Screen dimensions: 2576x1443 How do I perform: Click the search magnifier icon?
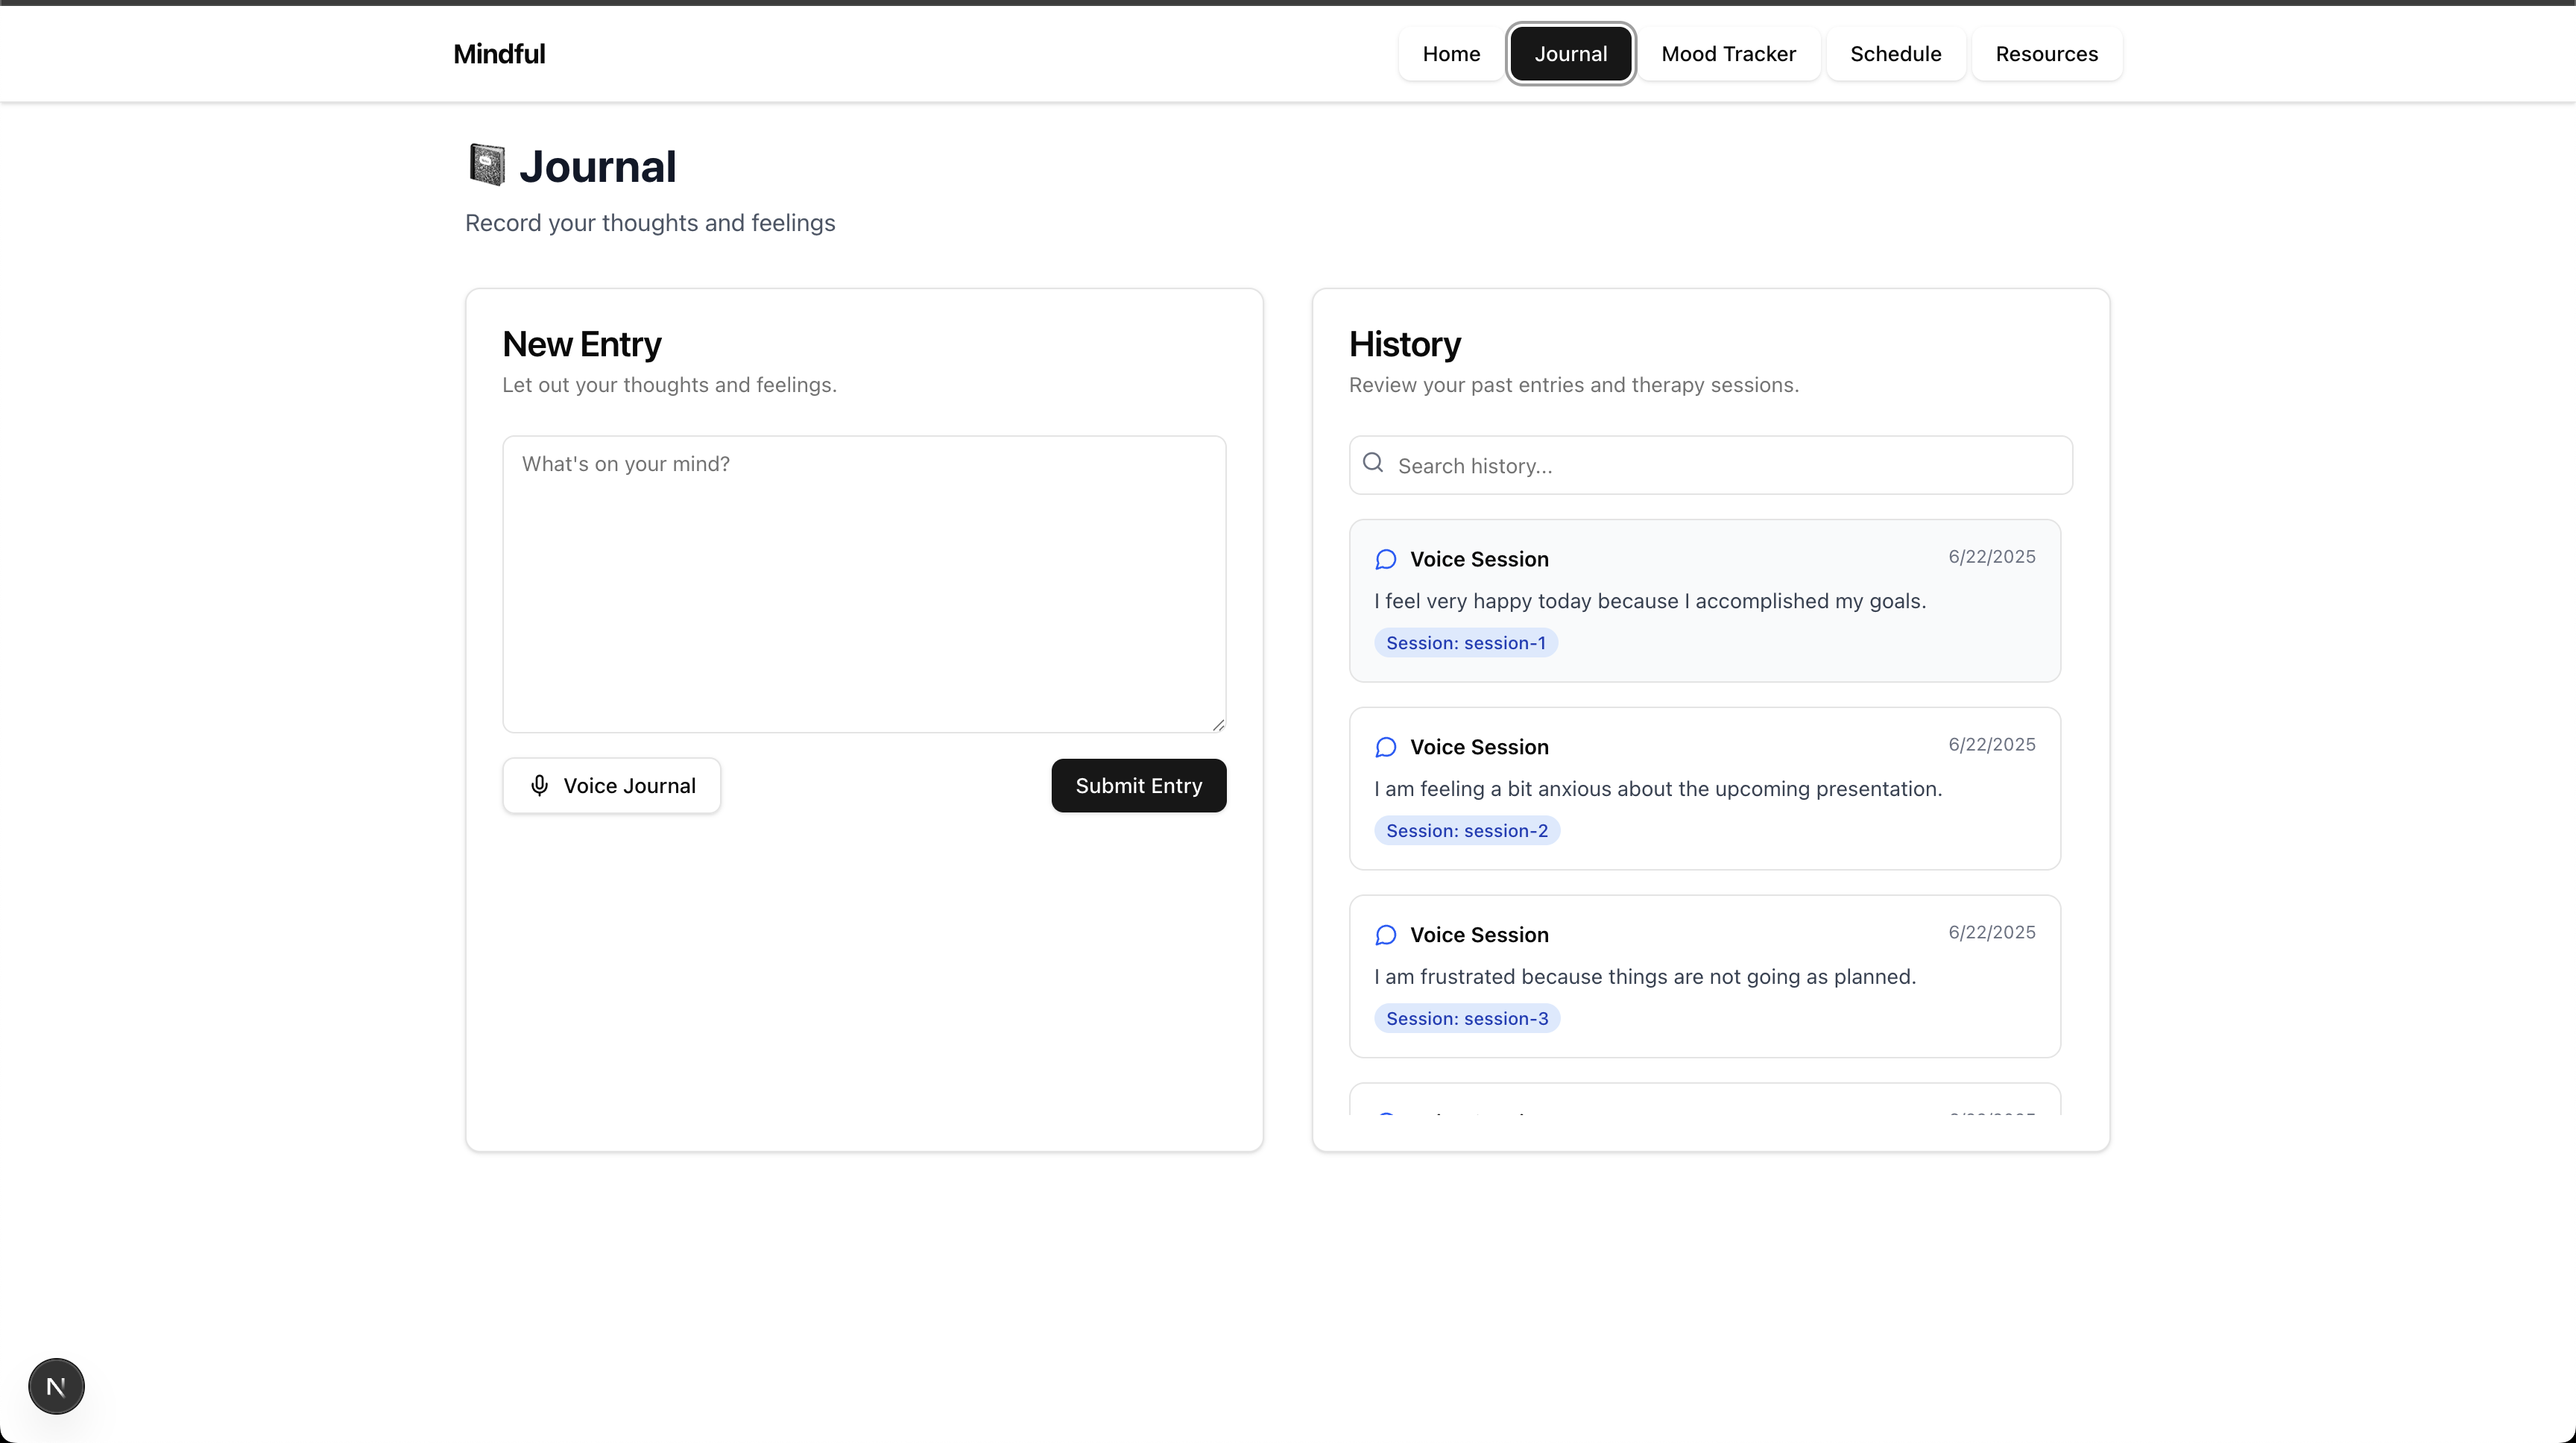coord(1373,463)
